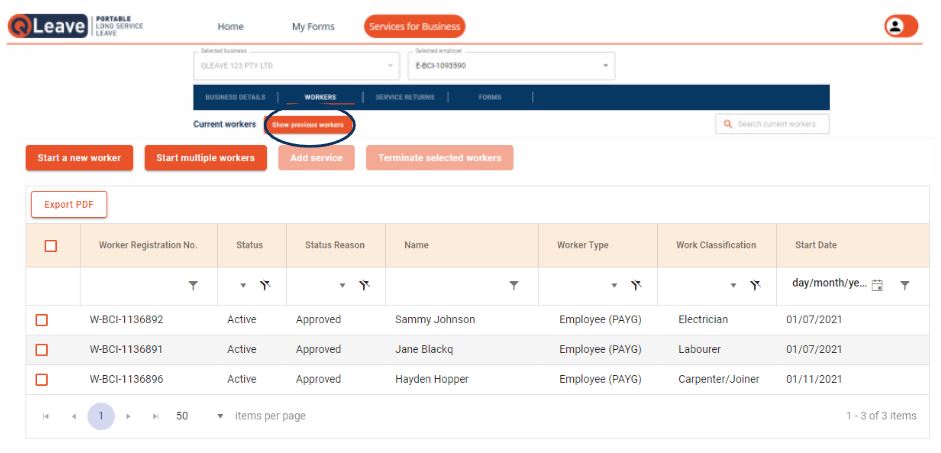Switch to Business Details tab

[x=235, y=97]
